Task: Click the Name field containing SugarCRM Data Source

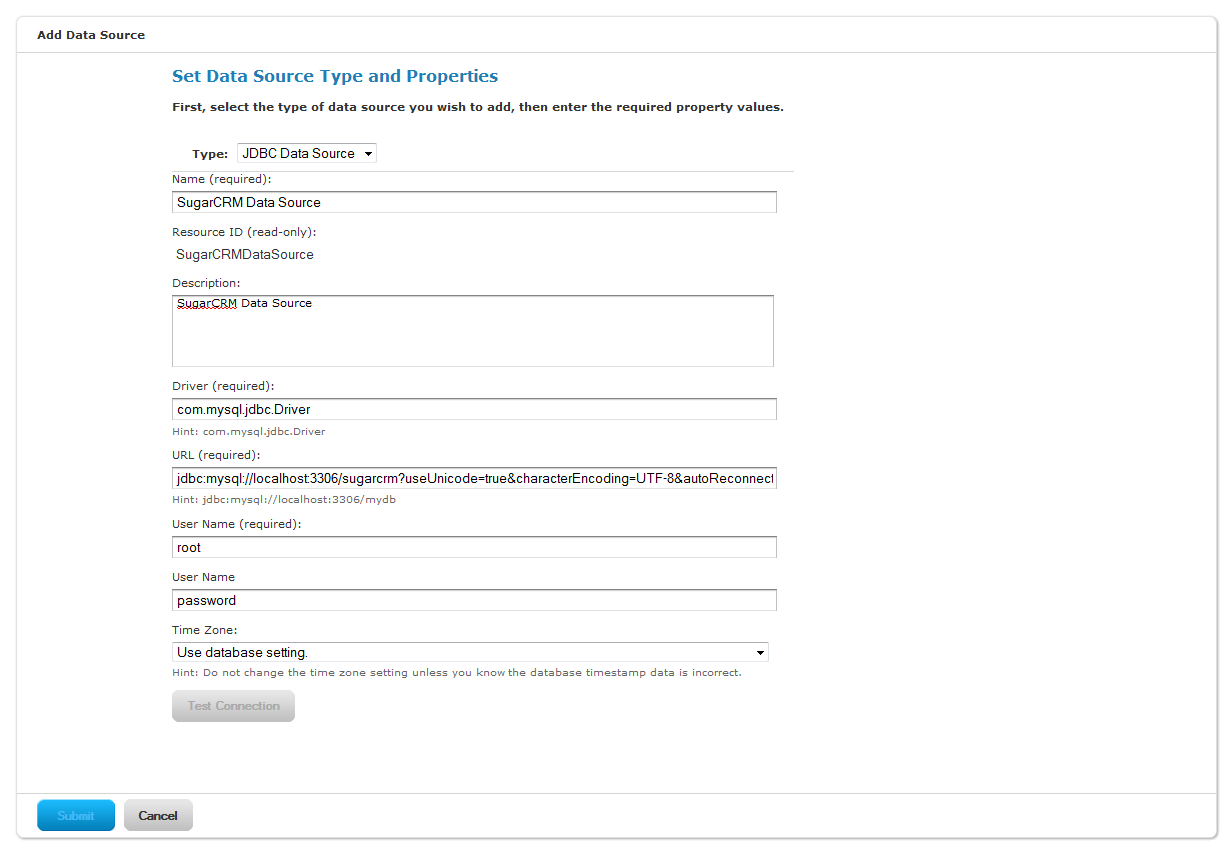Action: [x=474, y=202]
